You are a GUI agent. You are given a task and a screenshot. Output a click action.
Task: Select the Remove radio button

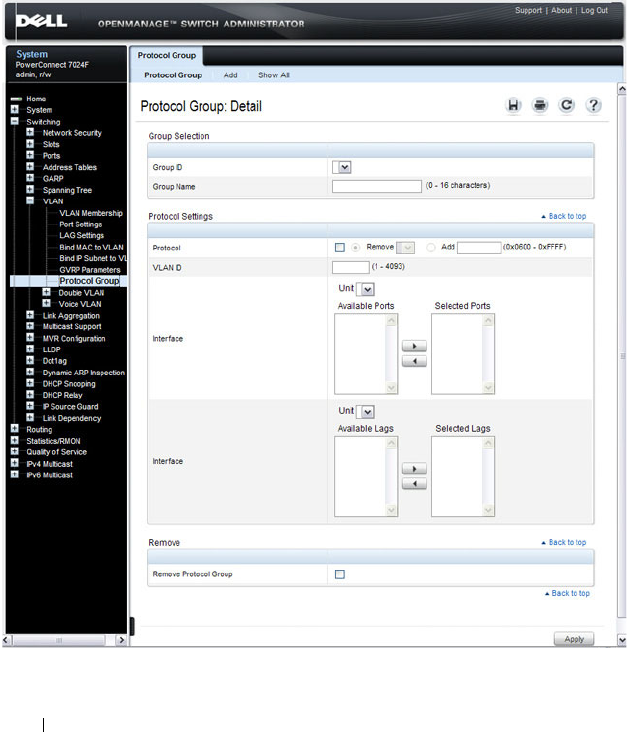point(356,247)
